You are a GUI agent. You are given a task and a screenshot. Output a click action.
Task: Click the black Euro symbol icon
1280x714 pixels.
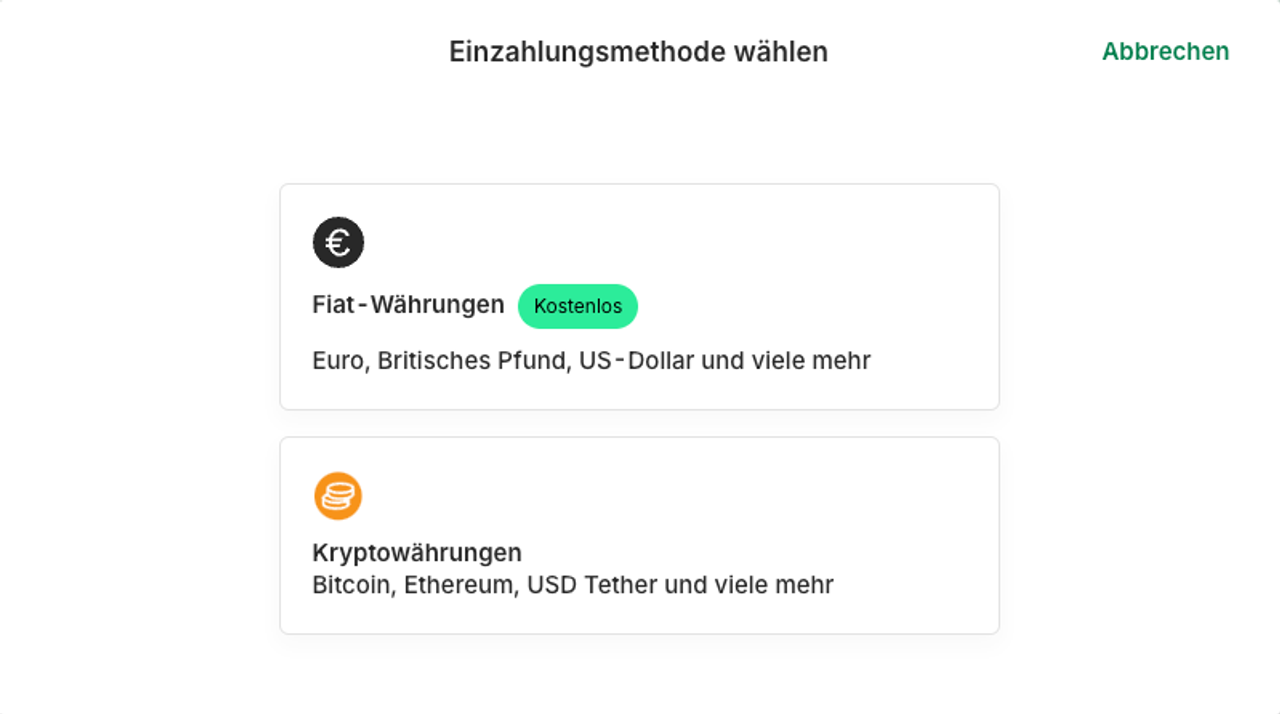pos(338,243)
